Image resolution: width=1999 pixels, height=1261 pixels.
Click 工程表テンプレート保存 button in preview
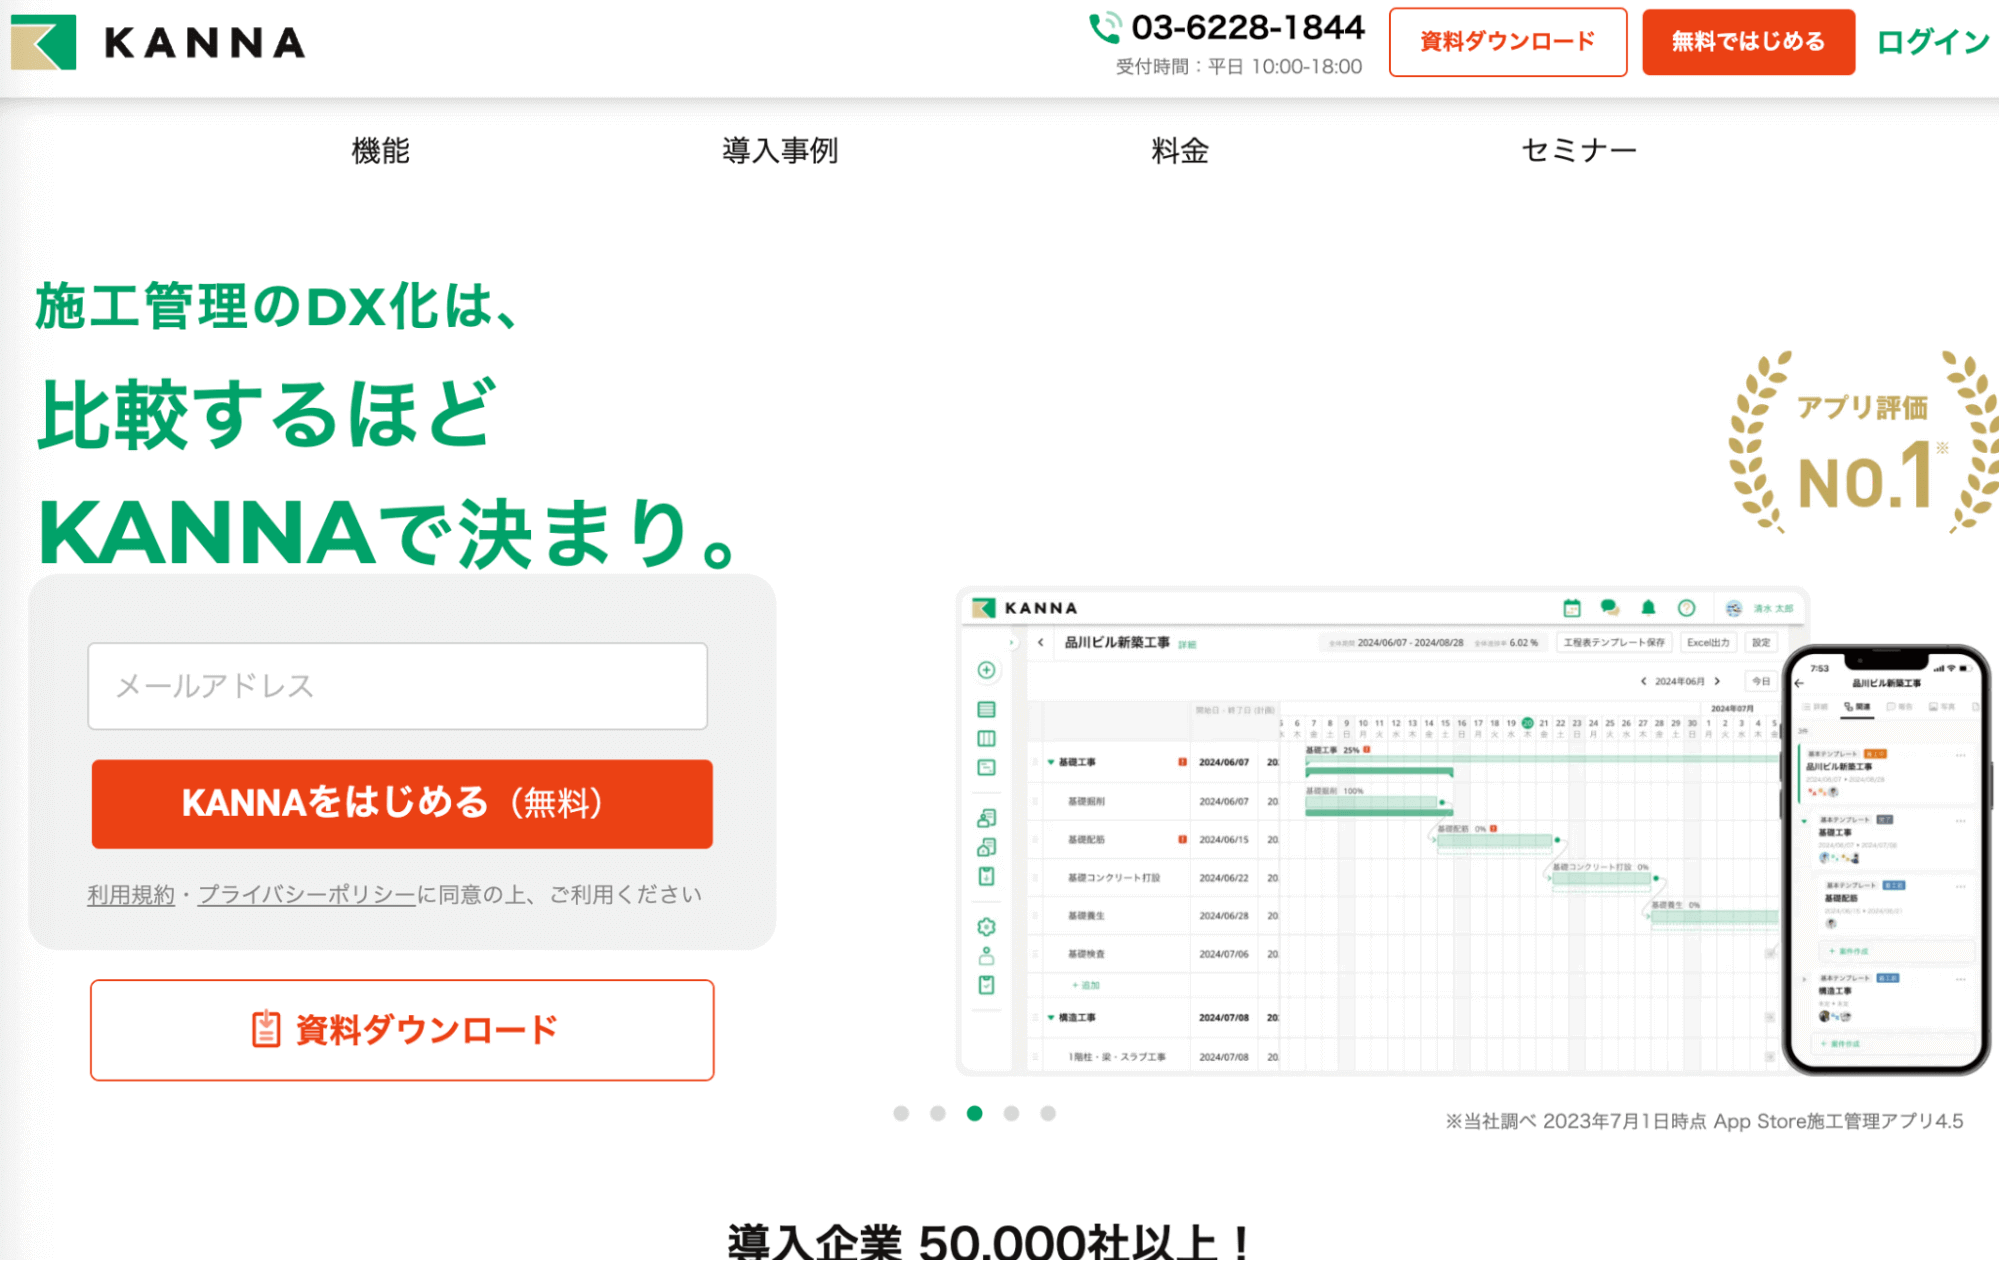(x=1614, y=642)
